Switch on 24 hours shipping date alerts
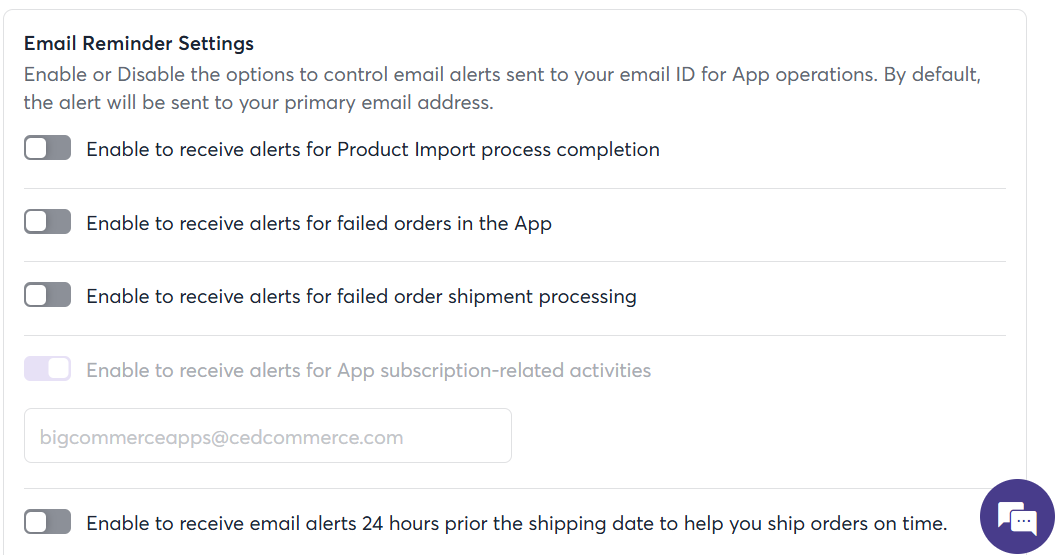The height and width of the screenshot is (555, 1056). (47, 522)
